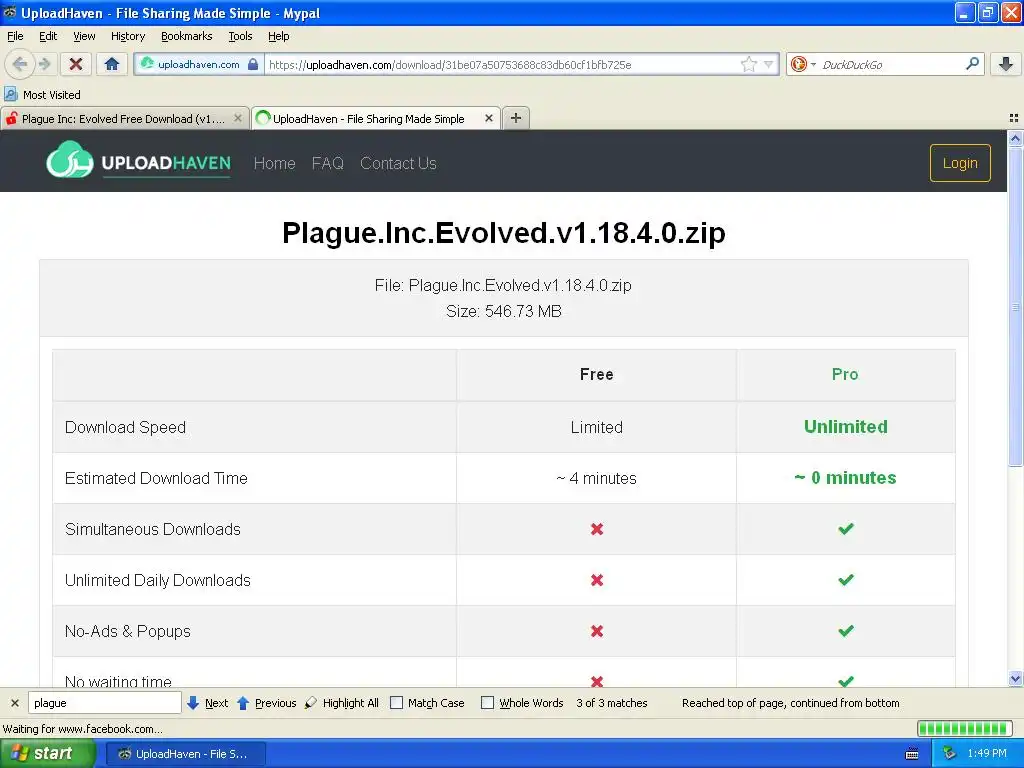The width and height of the screenshot is (1024, 768).
Task: Enable the Match Case checkbox
Action: pyautogui.click(x=396, y=703)
